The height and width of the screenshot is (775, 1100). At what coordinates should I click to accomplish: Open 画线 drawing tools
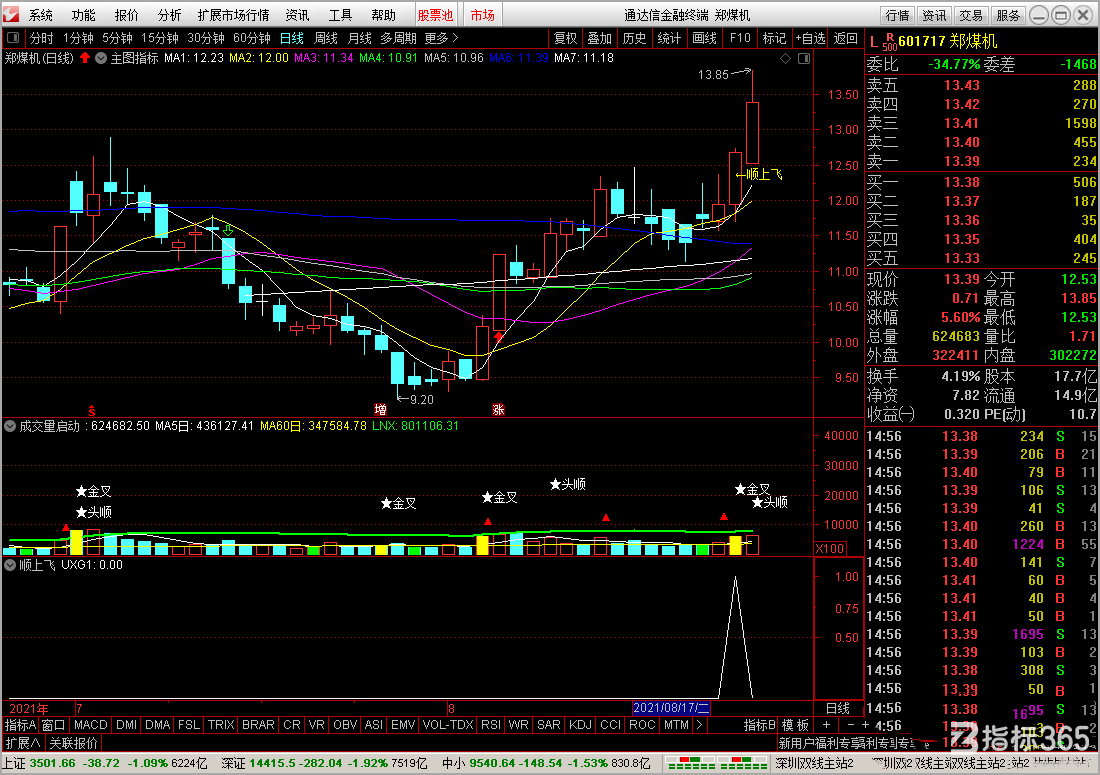[704, 38]
